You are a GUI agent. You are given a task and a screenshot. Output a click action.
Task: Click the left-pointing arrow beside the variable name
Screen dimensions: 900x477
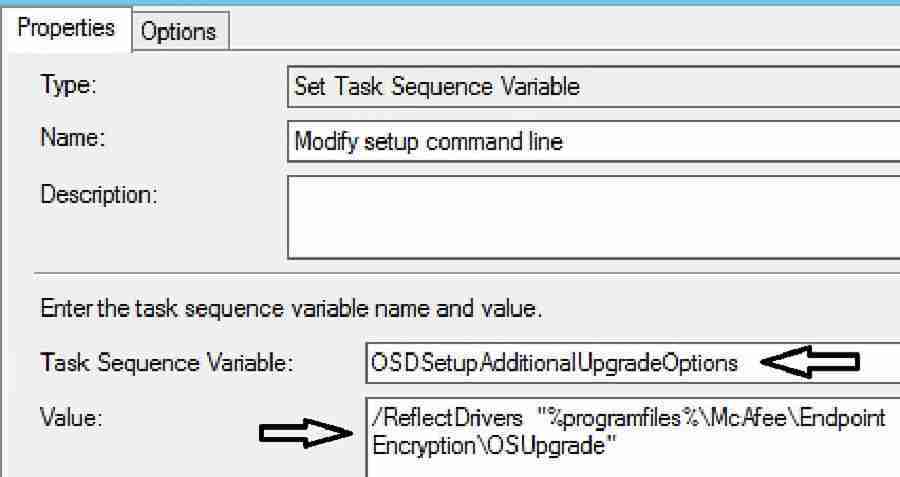[808, 363]
